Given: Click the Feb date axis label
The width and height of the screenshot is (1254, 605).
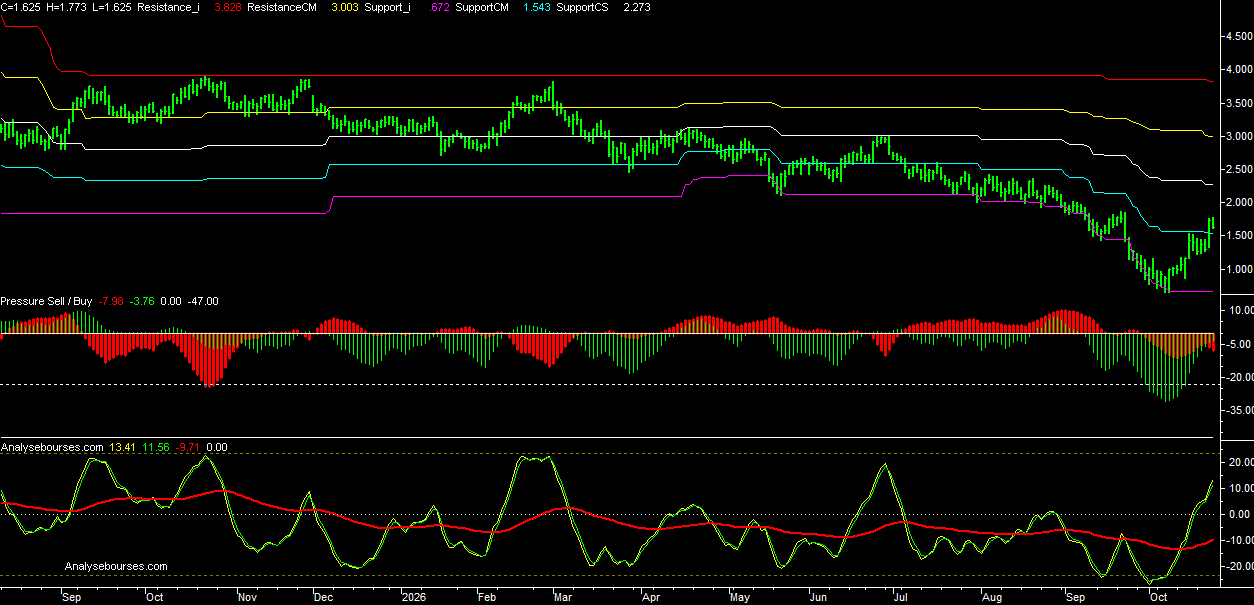Looking at the screenshot, I should (x=486, y=596).
